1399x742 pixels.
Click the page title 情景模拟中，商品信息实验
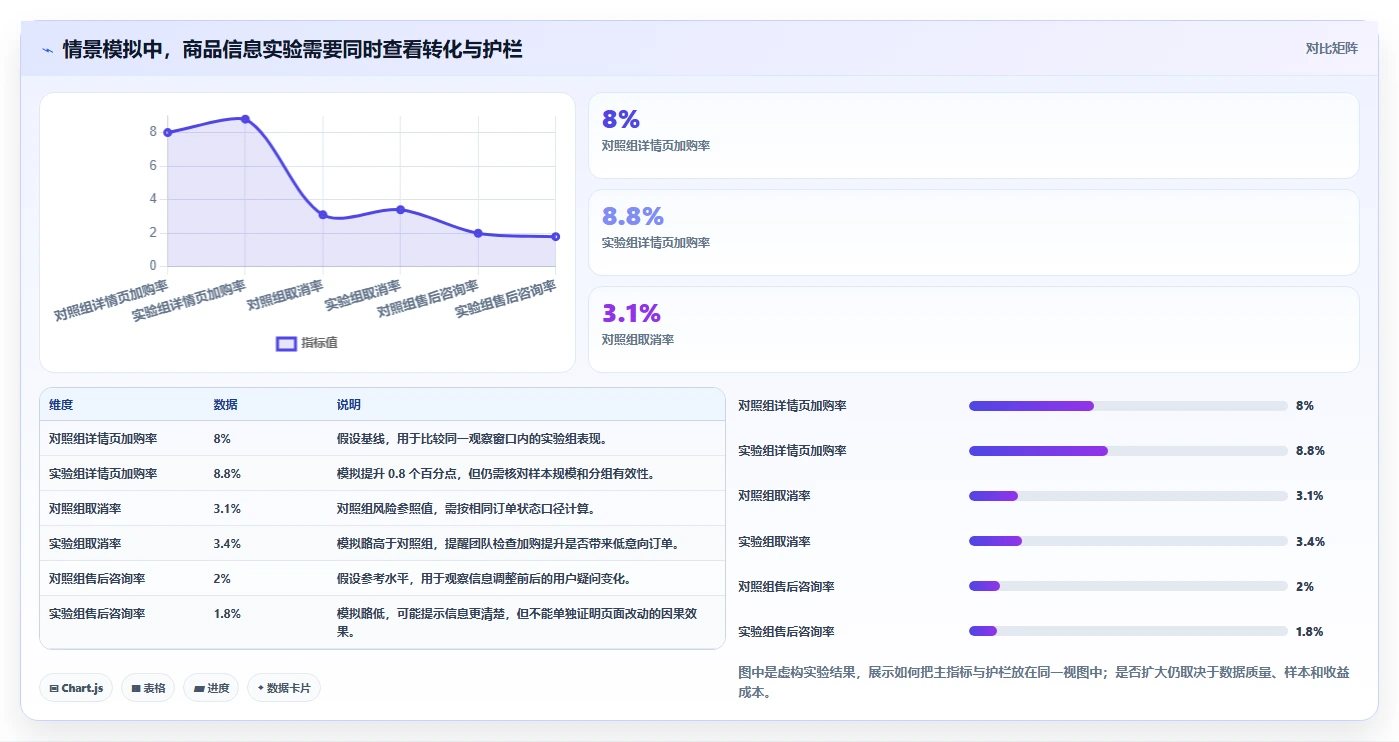coord(292,50)
